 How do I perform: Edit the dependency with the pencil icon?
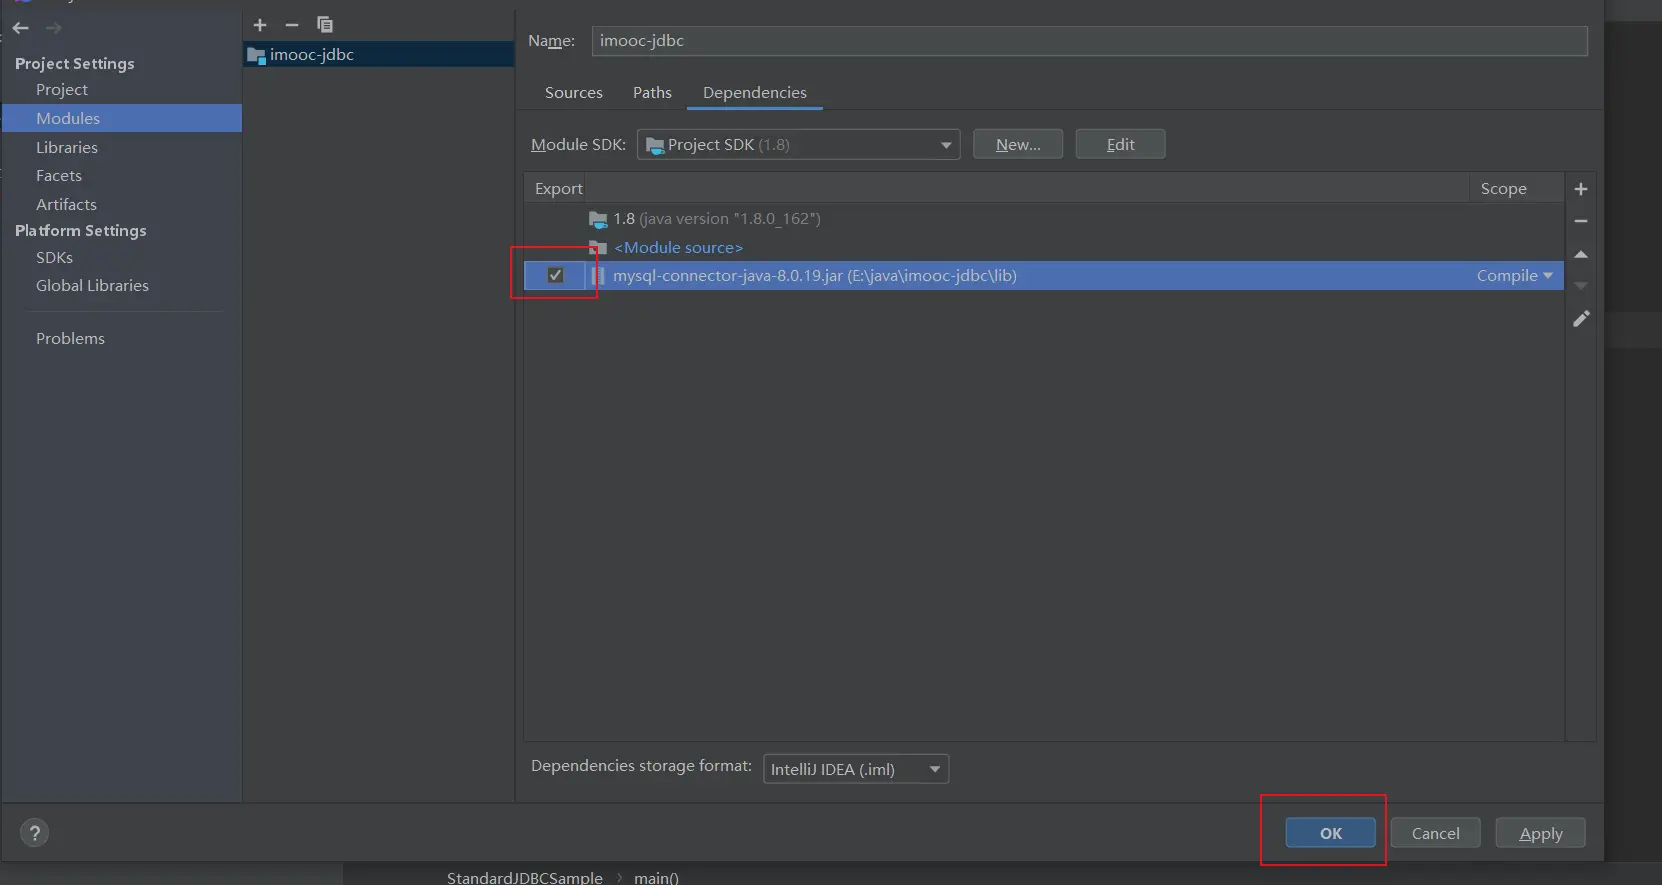1580,319
